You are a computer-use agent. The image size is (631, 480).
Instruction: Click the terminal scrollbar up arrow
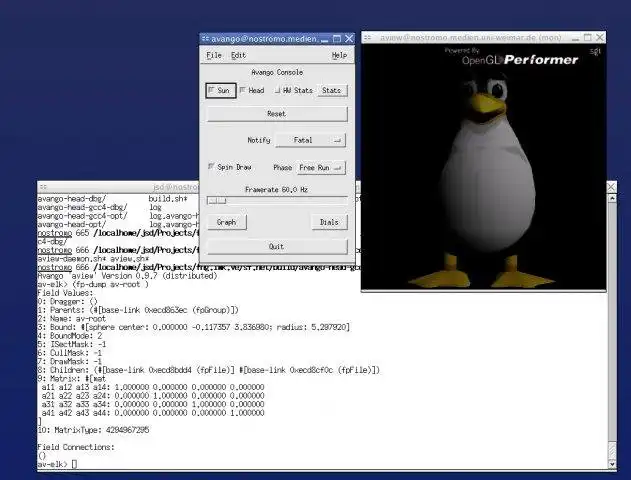[x=612, y=198]
